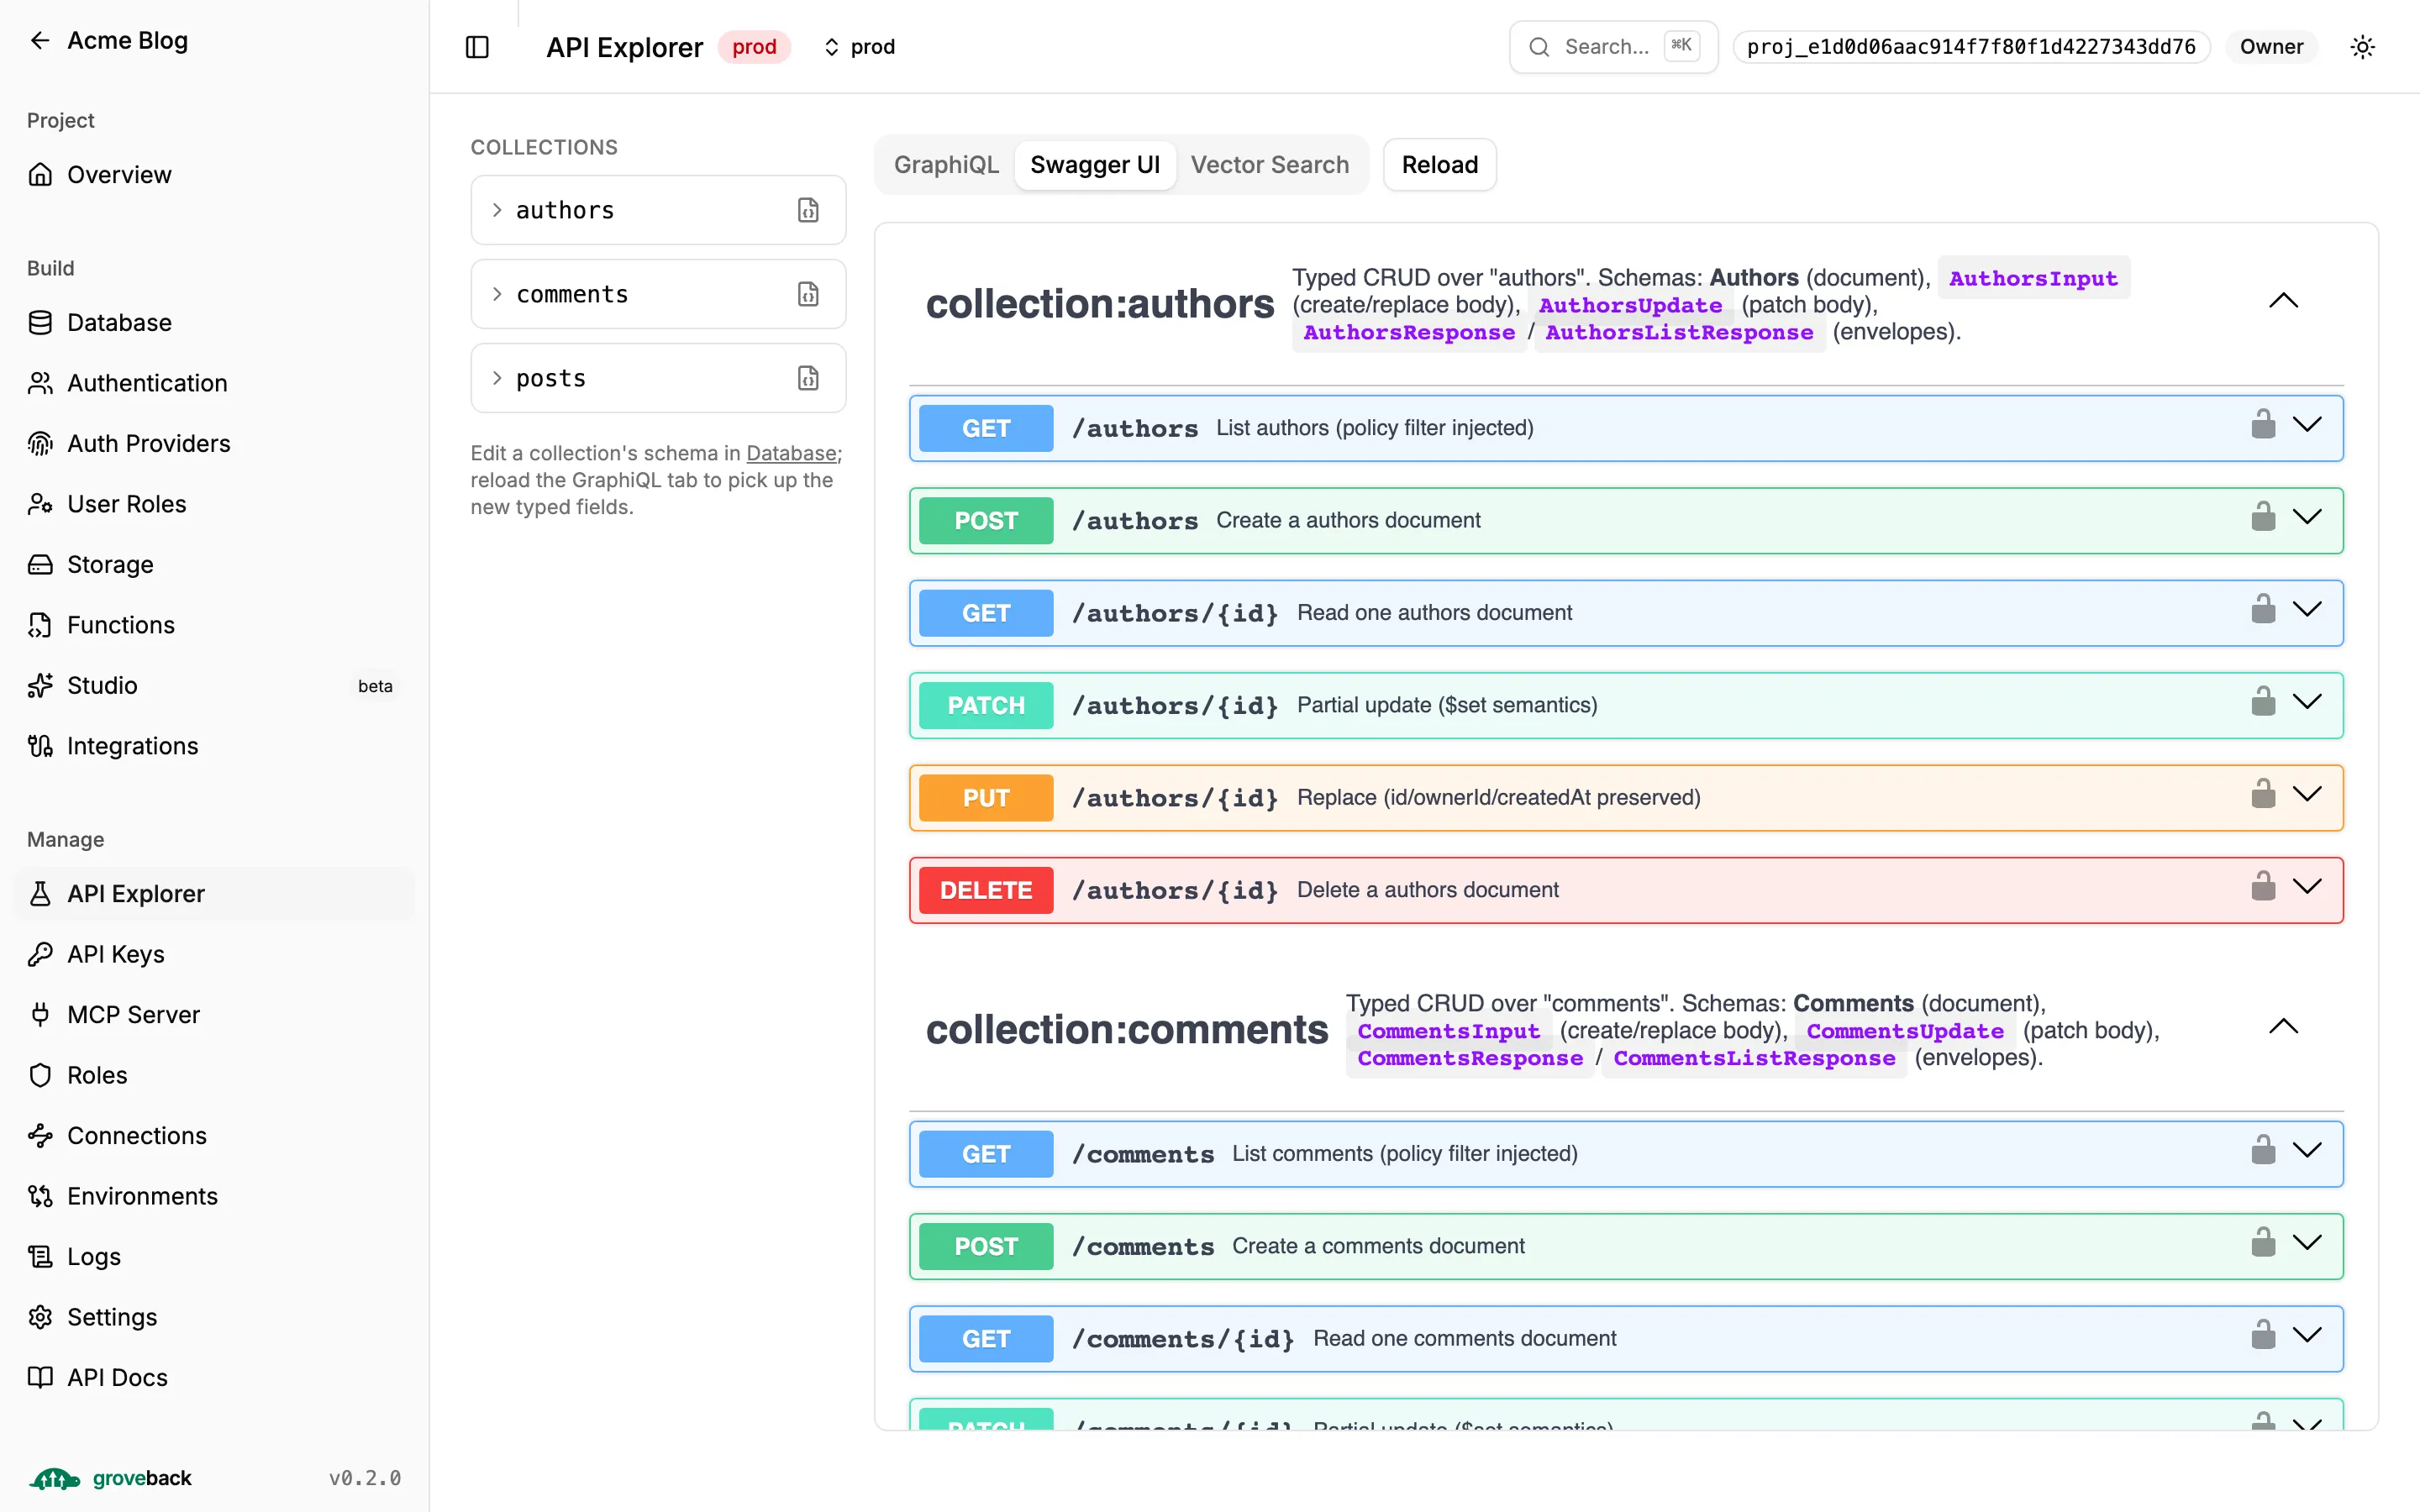
Task: Go to Authentication in sidebar
Action: (x=214, y=383)
